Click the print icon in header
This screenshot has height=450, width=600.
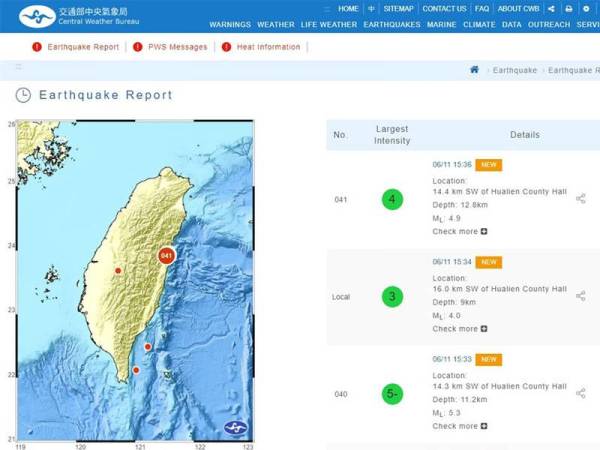point(569,9)
